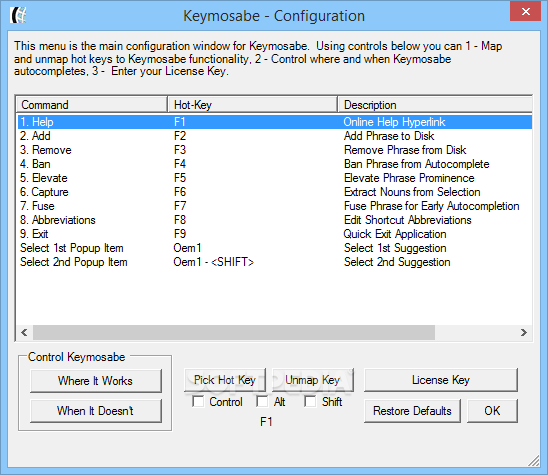
Task: Enable the Control modifier checkbox
Action: 198,401
